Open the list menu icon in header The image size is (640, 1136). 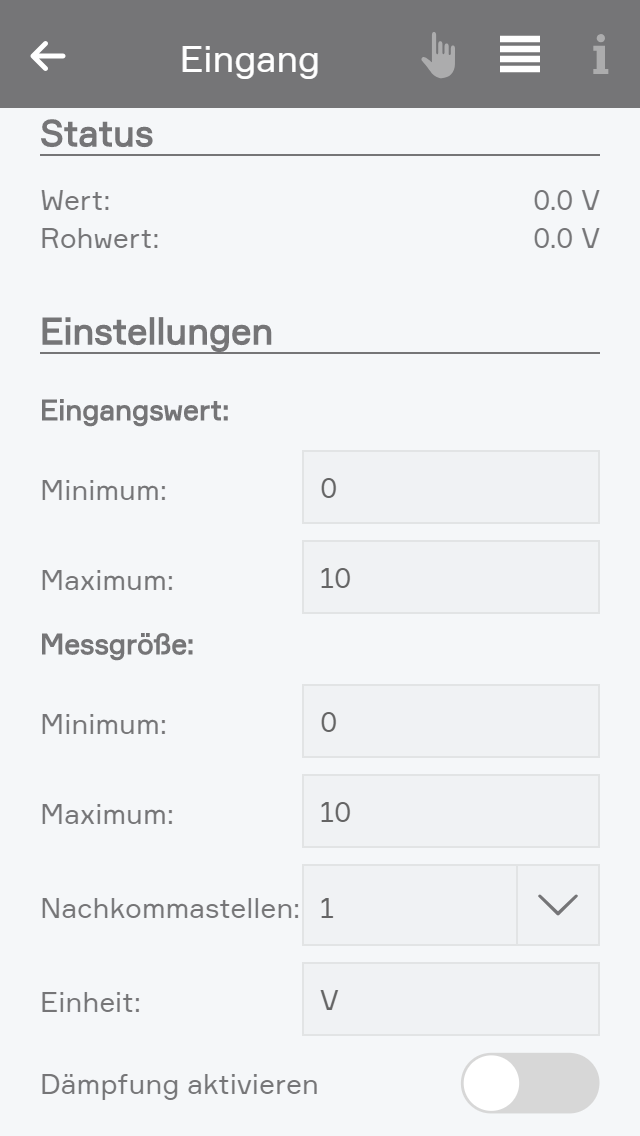520,55
